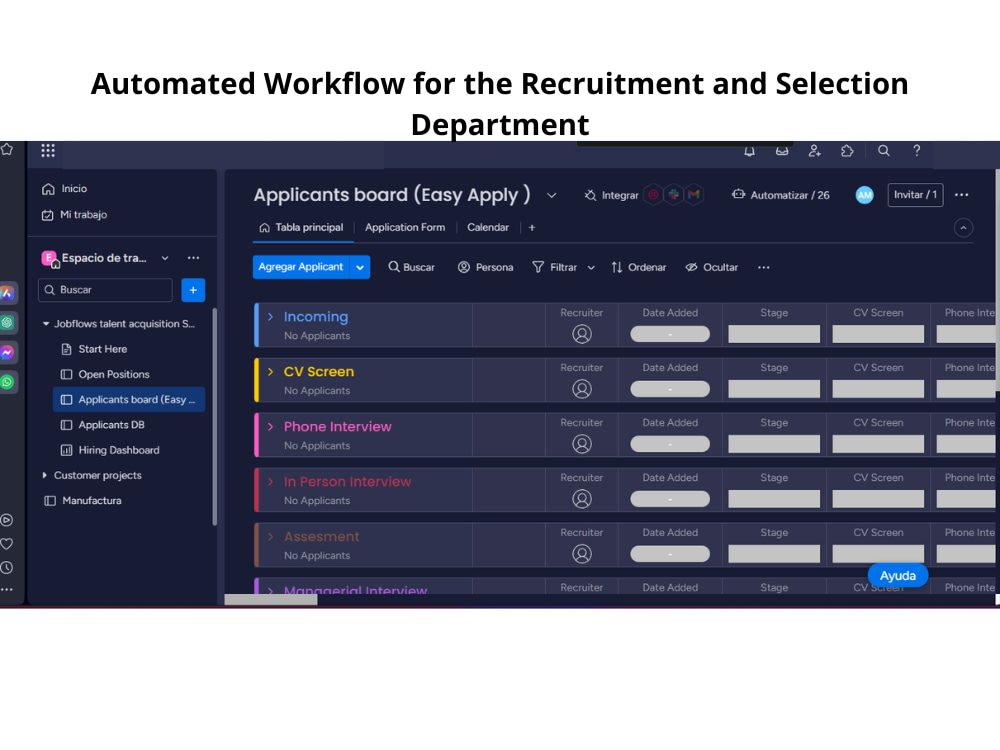
Task: Open the Filtrar dropdown arrow
Action: point(590,267)
